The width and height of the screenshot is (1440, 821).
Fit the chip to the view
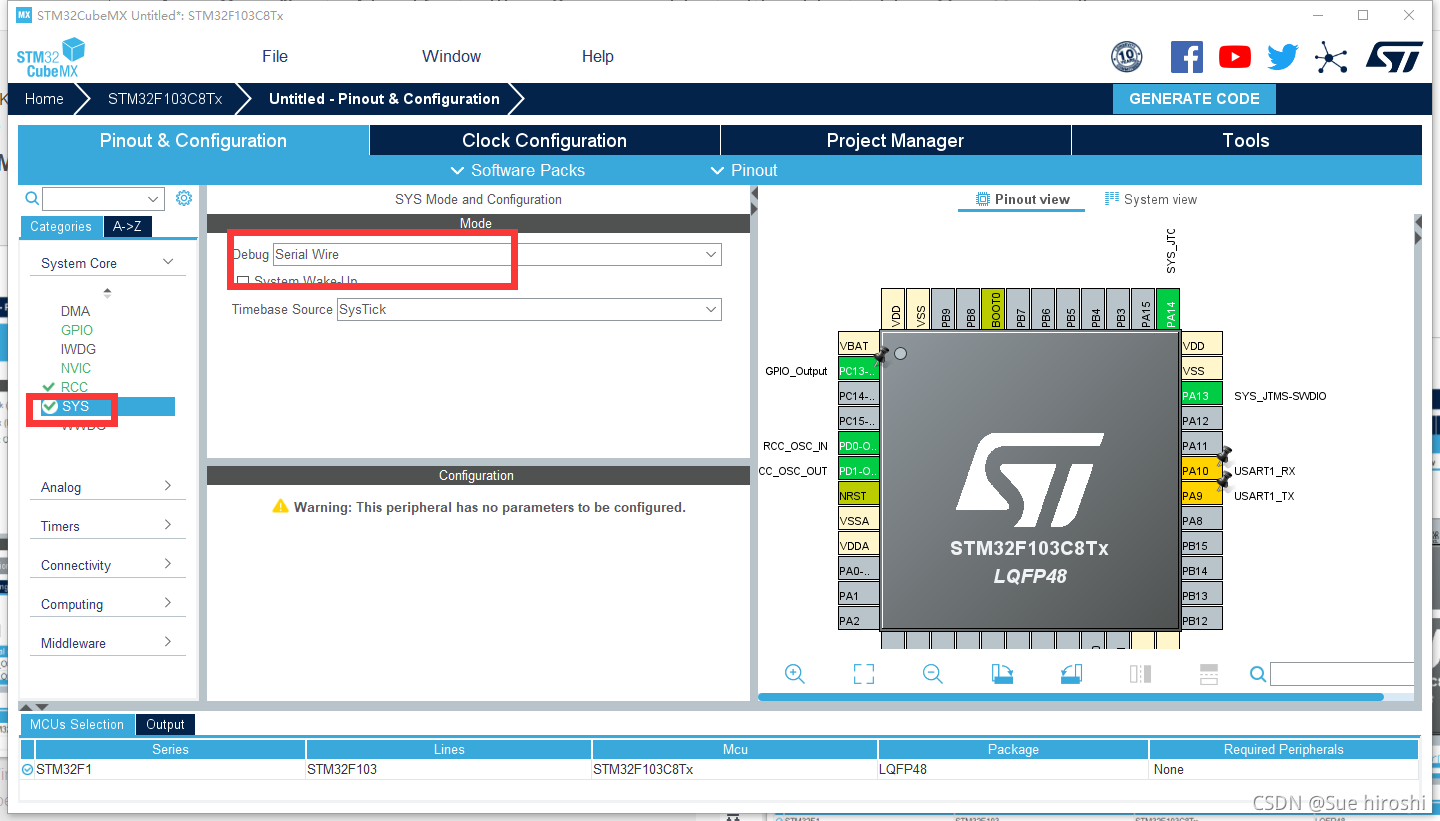(x=864, y=674)
